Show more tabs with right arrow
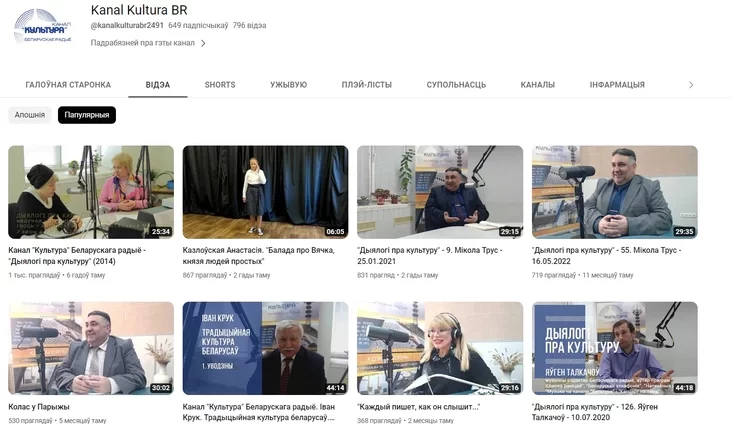Viewport: 732px width, 424px height. [x=691, y=85]
